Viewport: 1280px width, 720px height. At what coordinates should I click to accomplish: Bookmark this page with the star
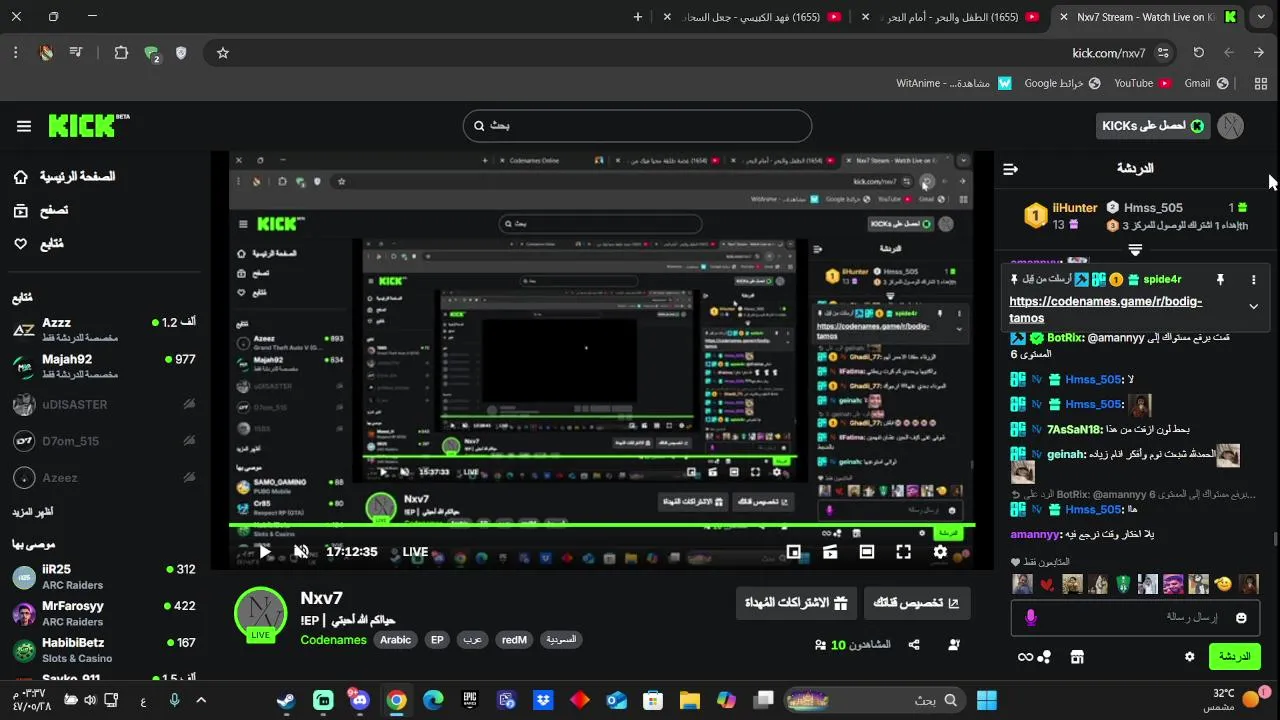(223, 53)
